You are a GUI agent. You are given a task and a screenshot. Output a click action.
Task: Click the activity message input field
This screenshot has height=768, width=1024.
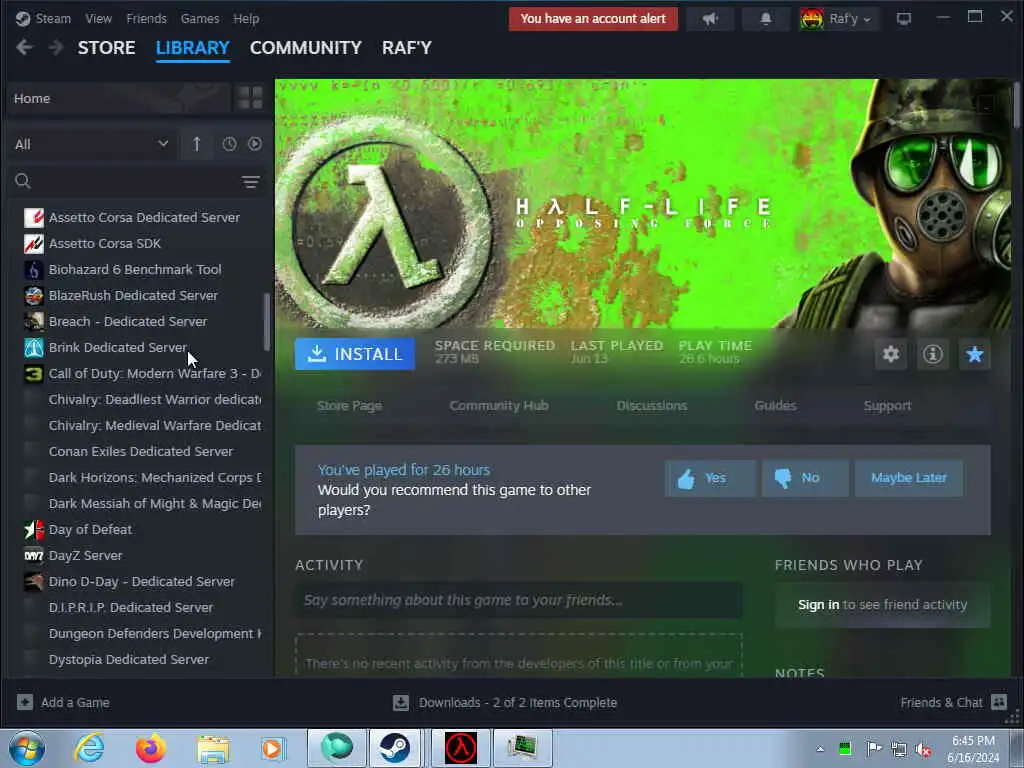519,600
